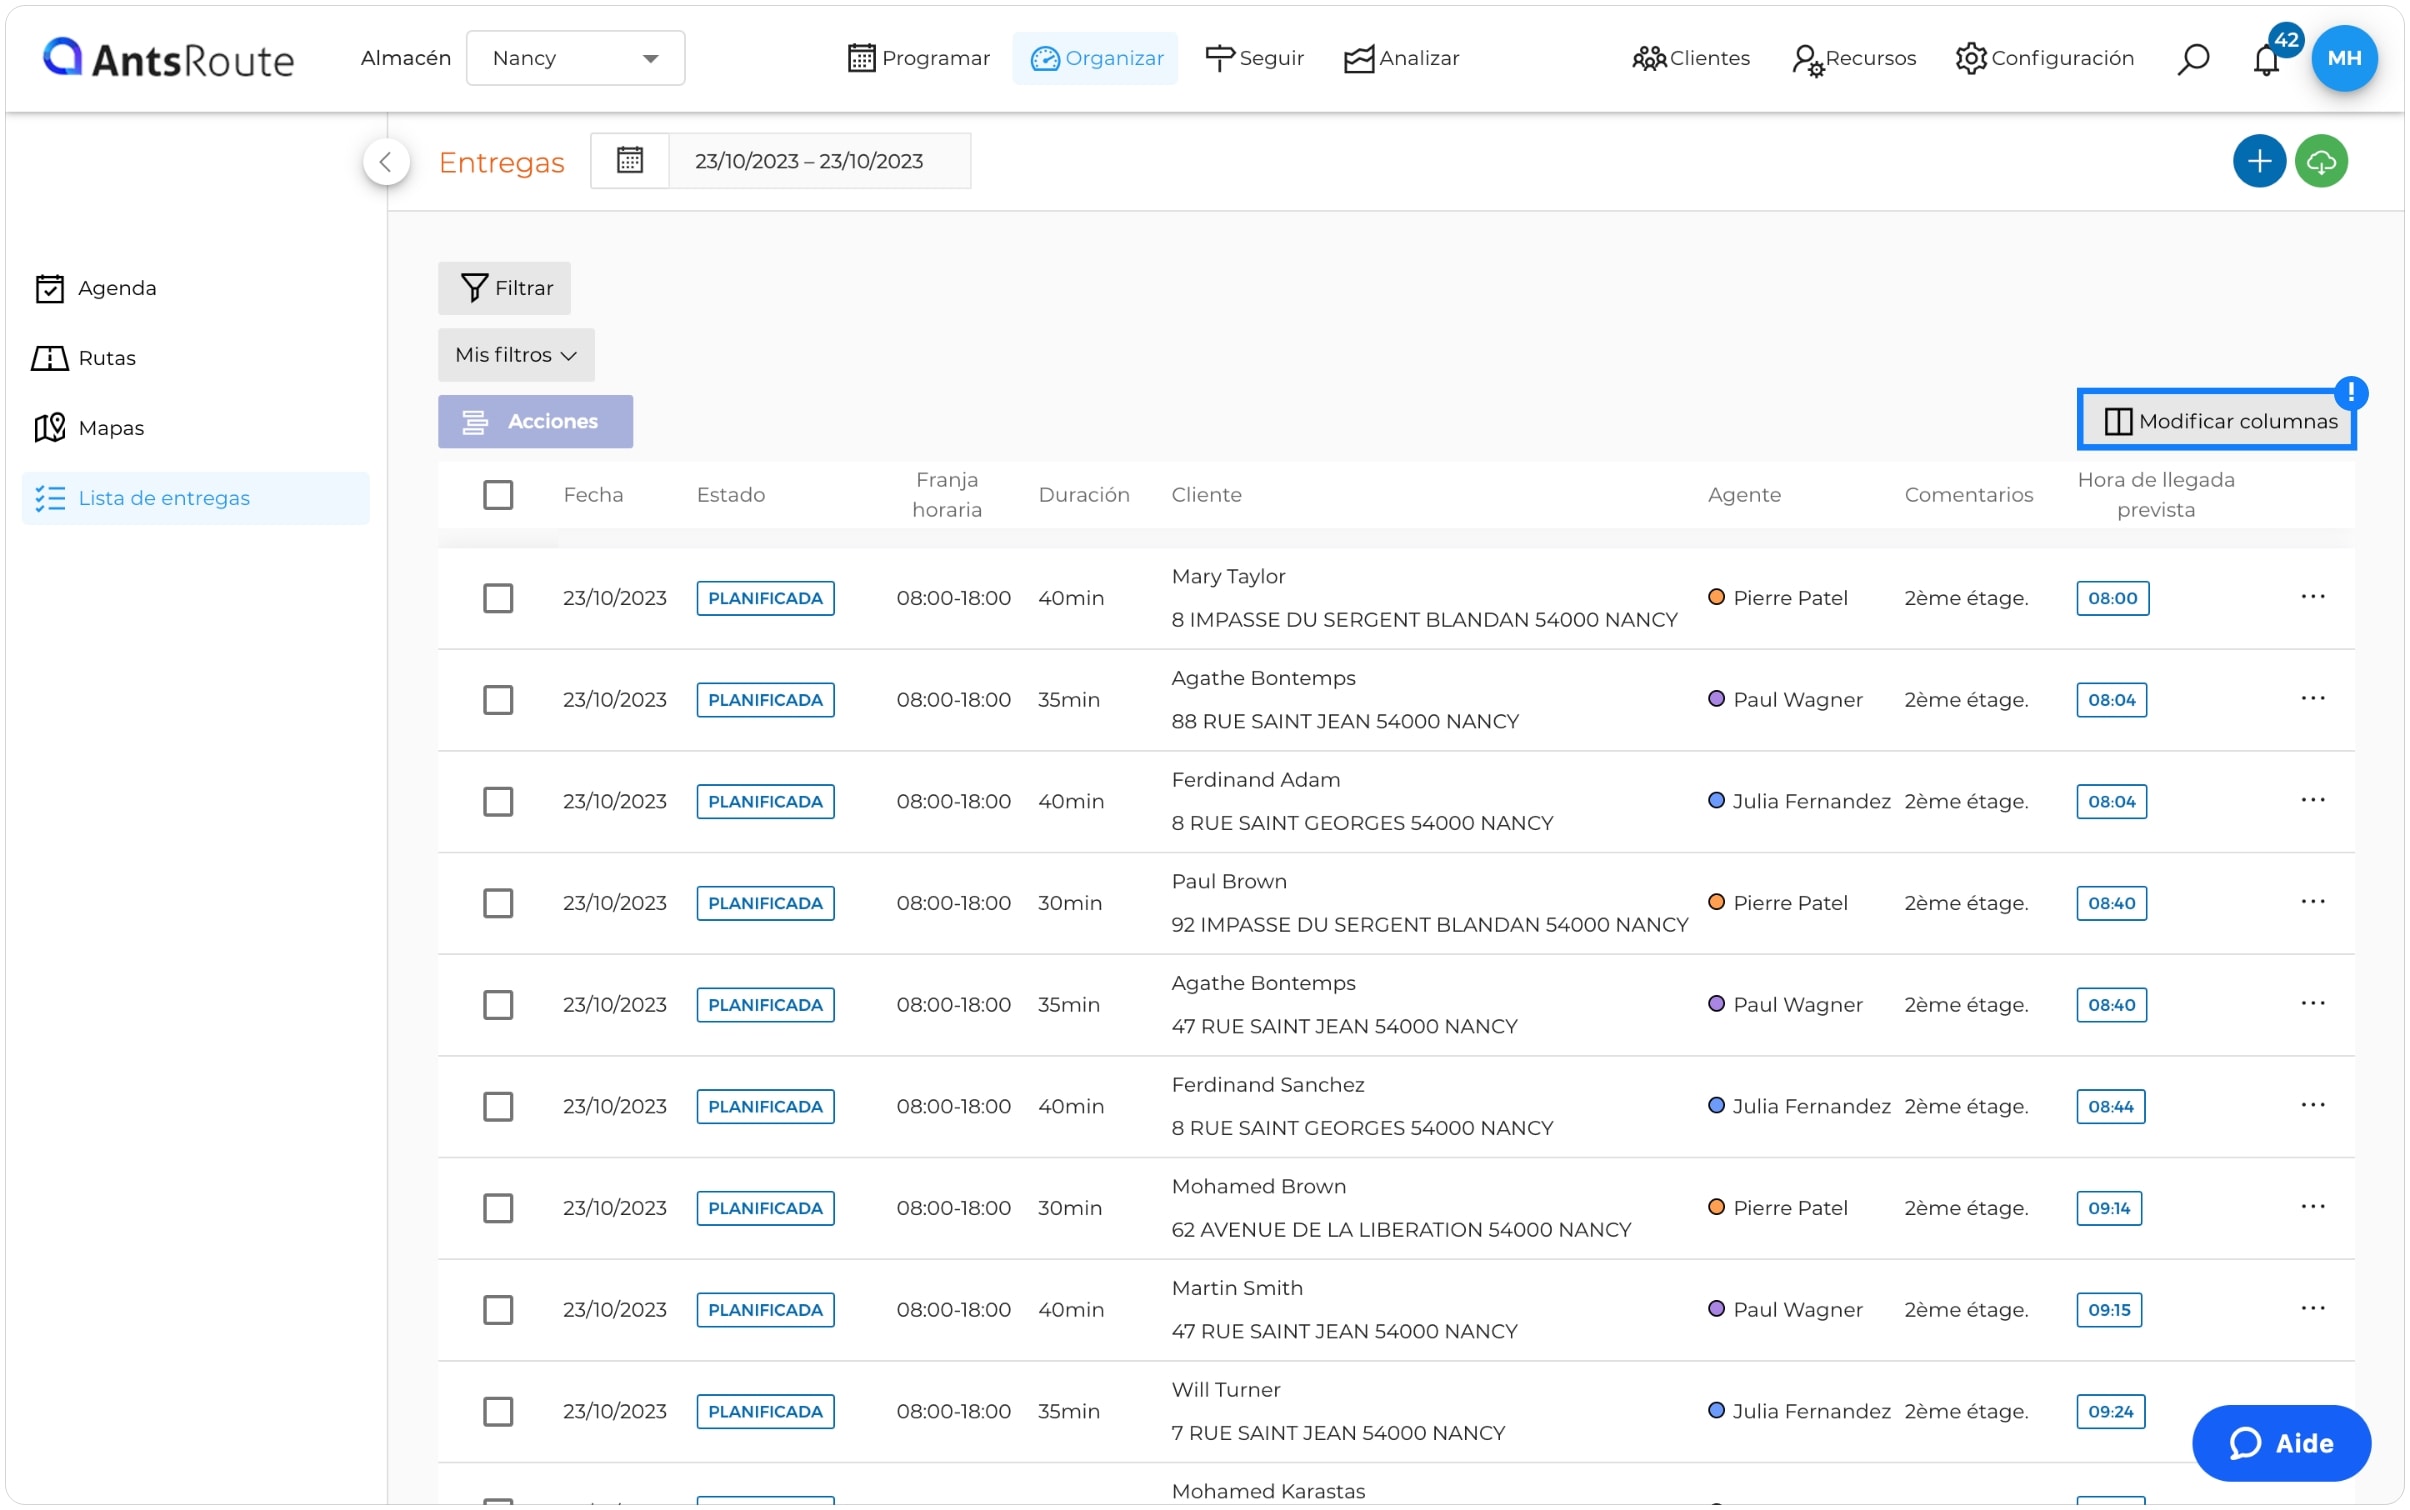Open Rutas in the sidebar
Viewport: 2410px width, 1510px height.
[x=84, y=358]
